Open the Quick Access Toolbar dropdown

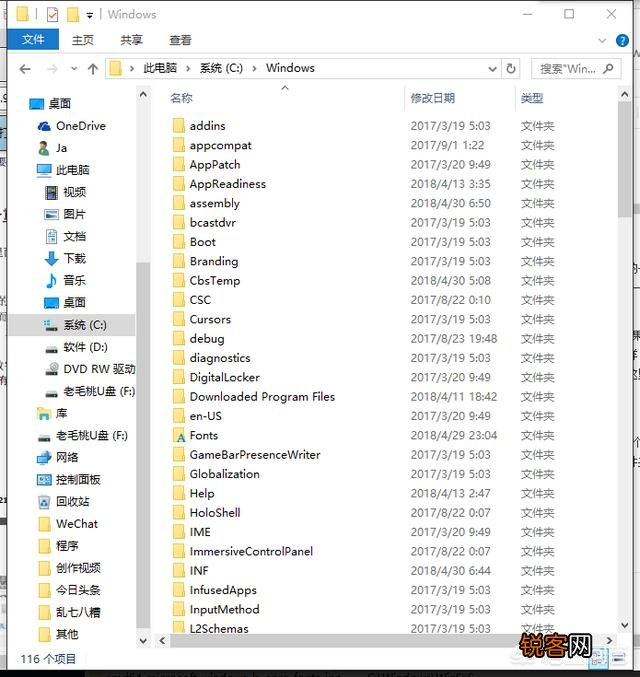click(89, 16)
